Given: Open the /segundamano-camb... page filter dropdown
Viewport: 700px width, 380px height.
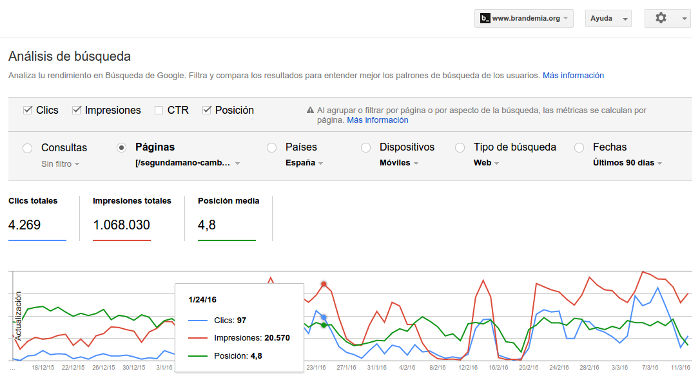Looking at the screenshot, I should pos(188,163).
